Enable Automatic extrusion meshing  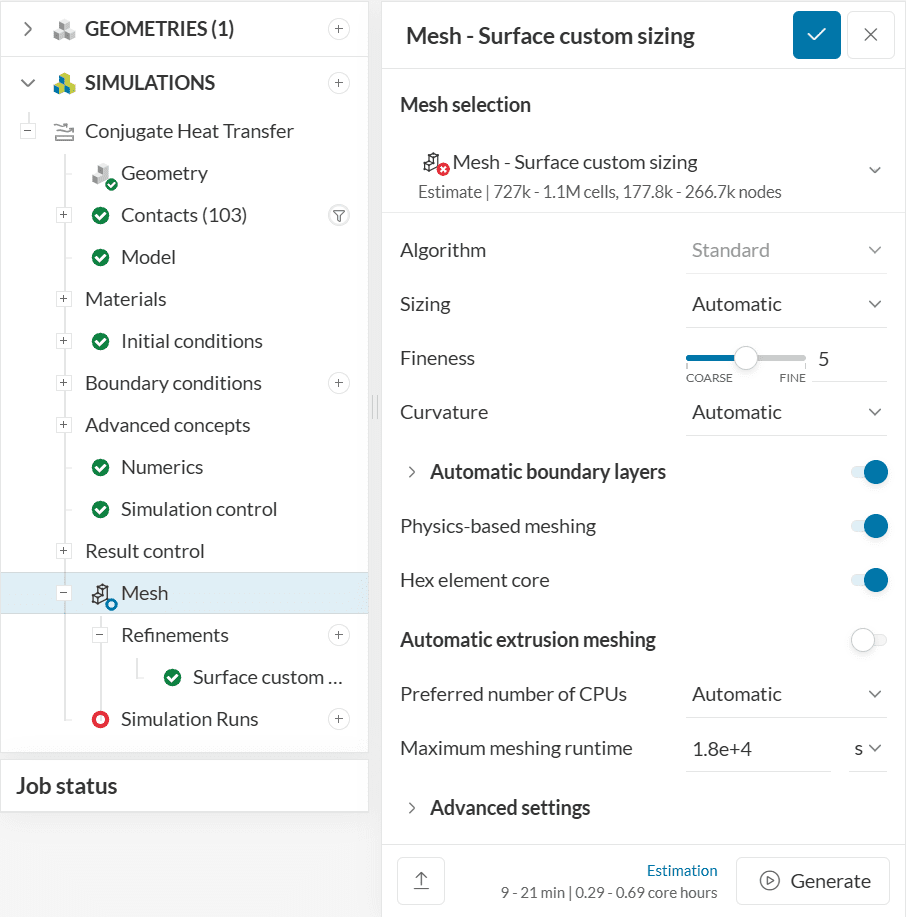(869, 640)
